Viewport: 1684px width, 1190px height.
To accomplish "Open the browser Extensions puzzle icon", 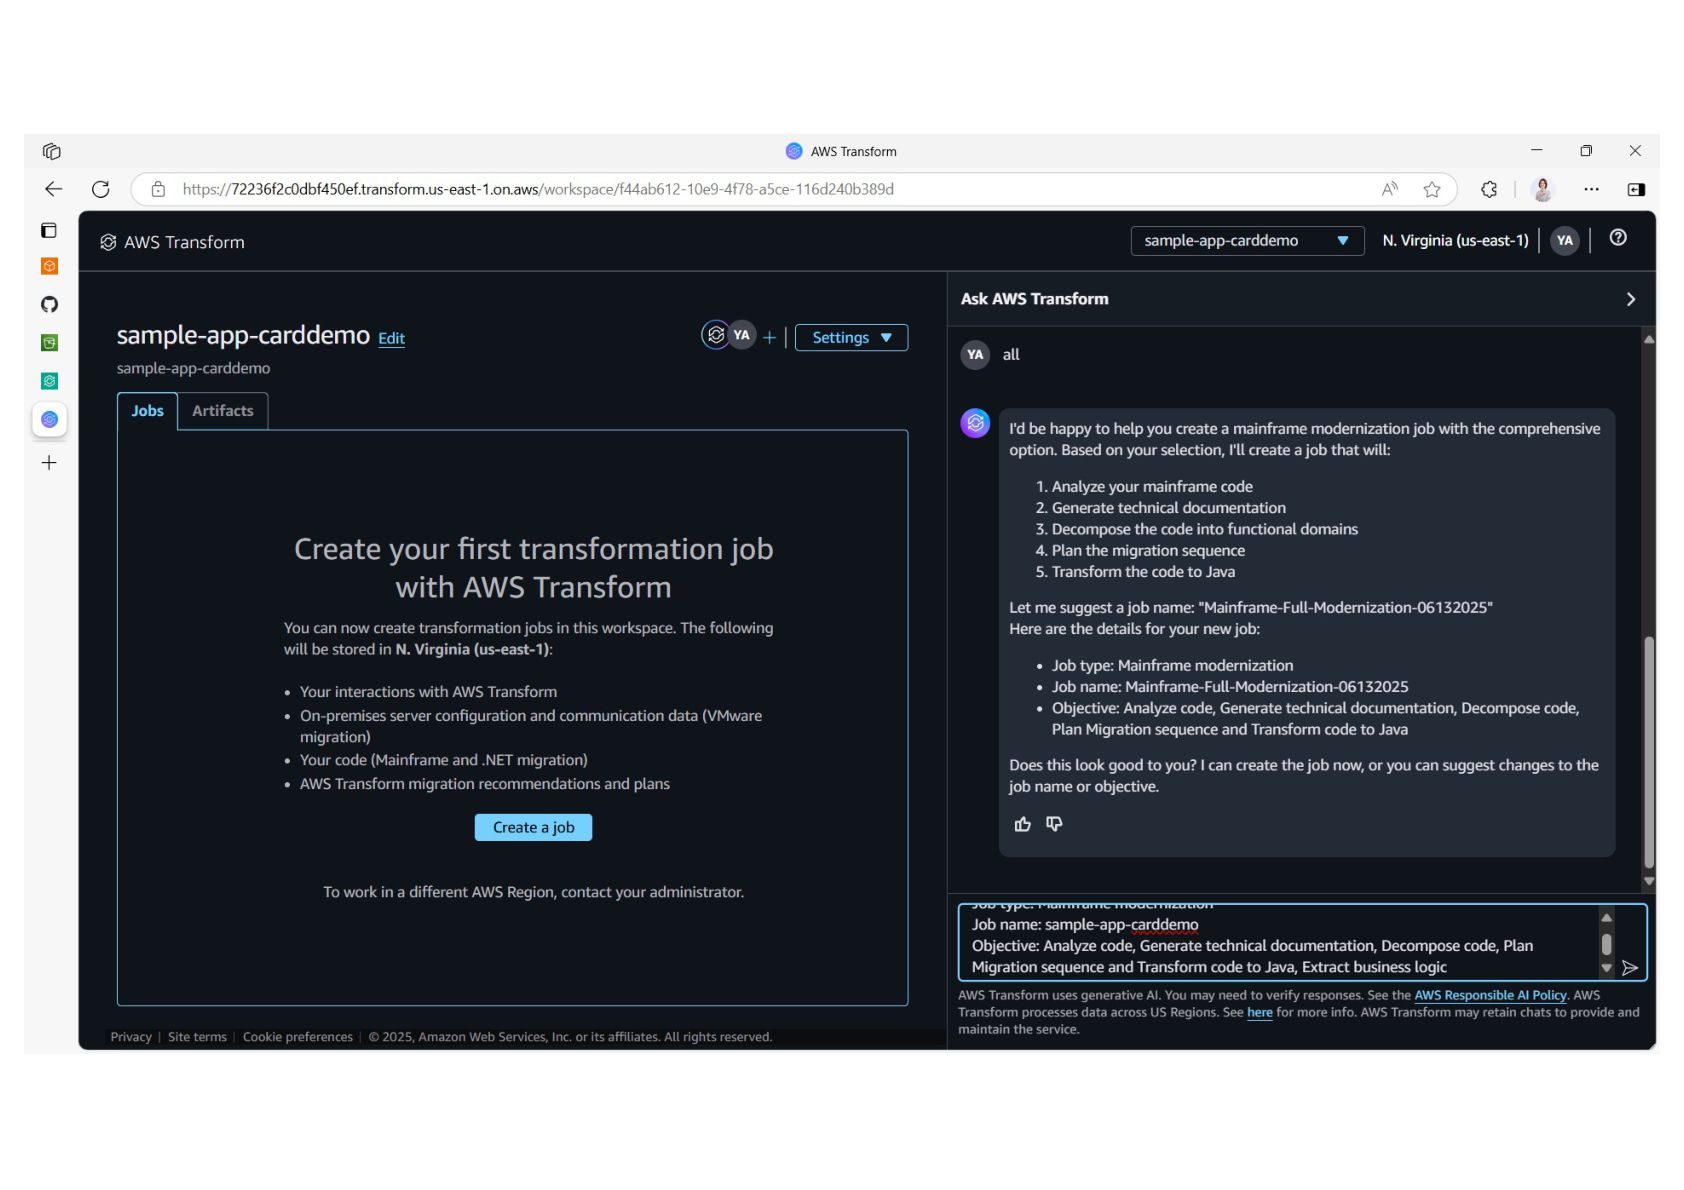I will coord(1489,189).
